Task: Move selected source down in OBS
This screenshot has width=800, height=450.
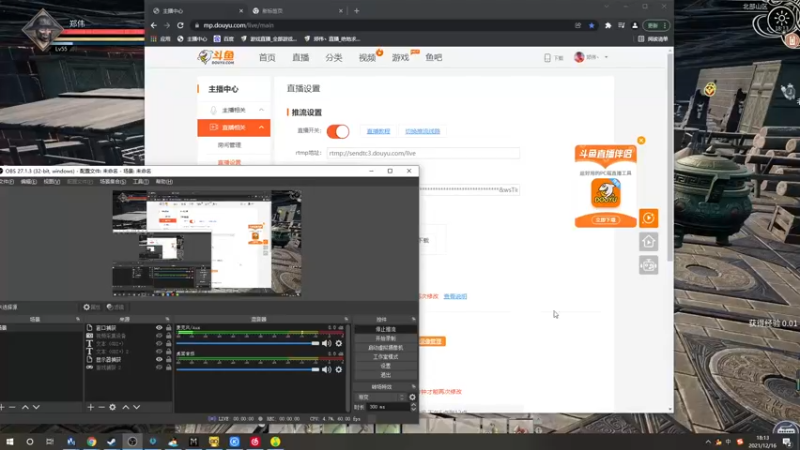Action: (137, 407)
